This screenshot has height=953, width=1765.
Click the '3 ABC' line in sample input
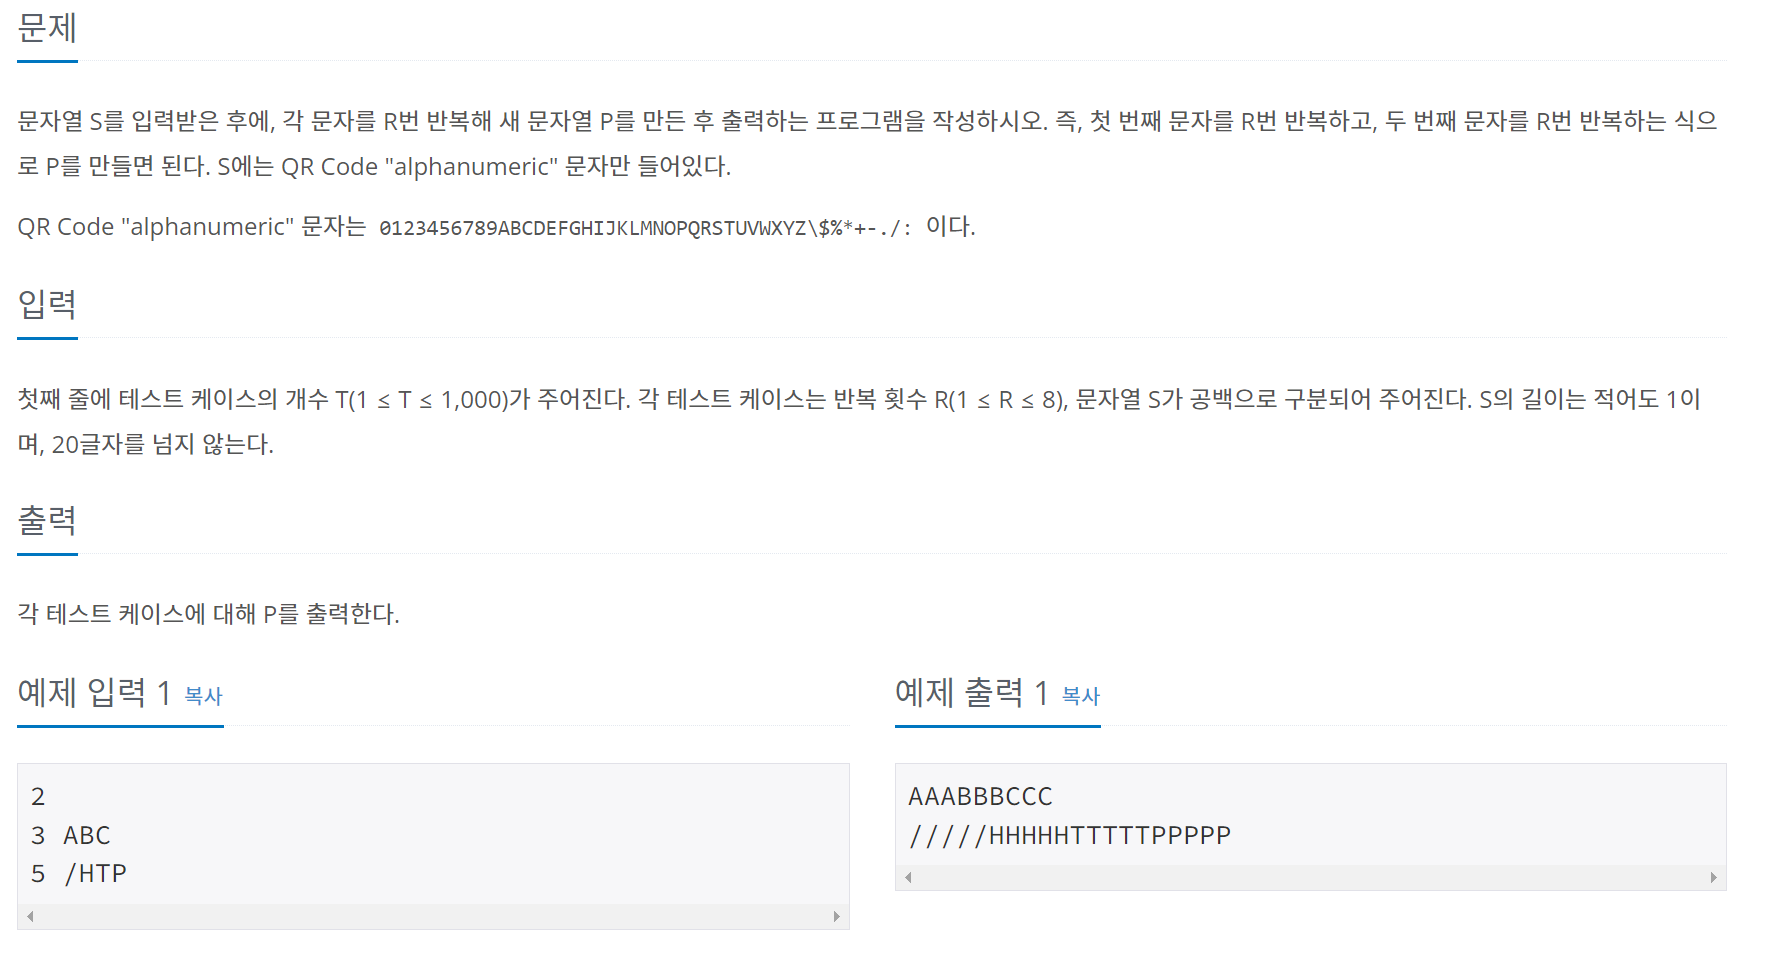[71, 835]
